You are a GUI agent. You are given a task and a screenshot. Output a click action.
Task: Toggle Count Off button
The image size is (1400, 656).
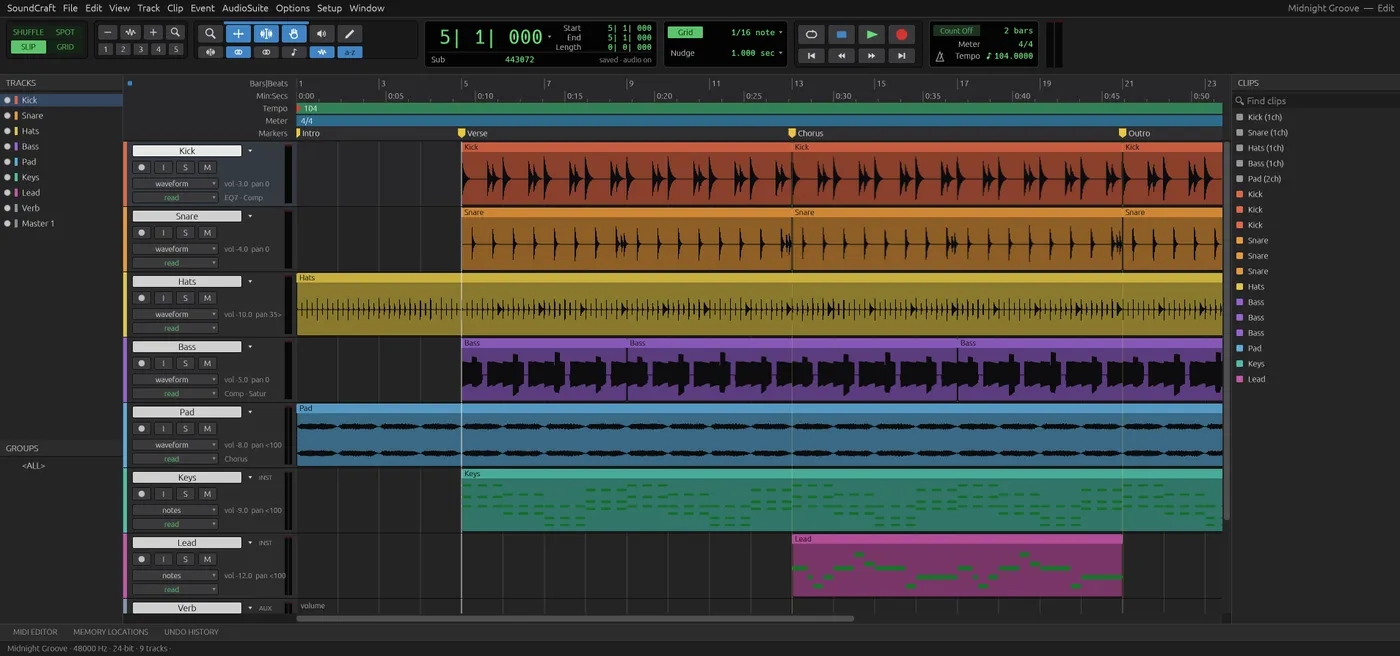pos(956,31)
